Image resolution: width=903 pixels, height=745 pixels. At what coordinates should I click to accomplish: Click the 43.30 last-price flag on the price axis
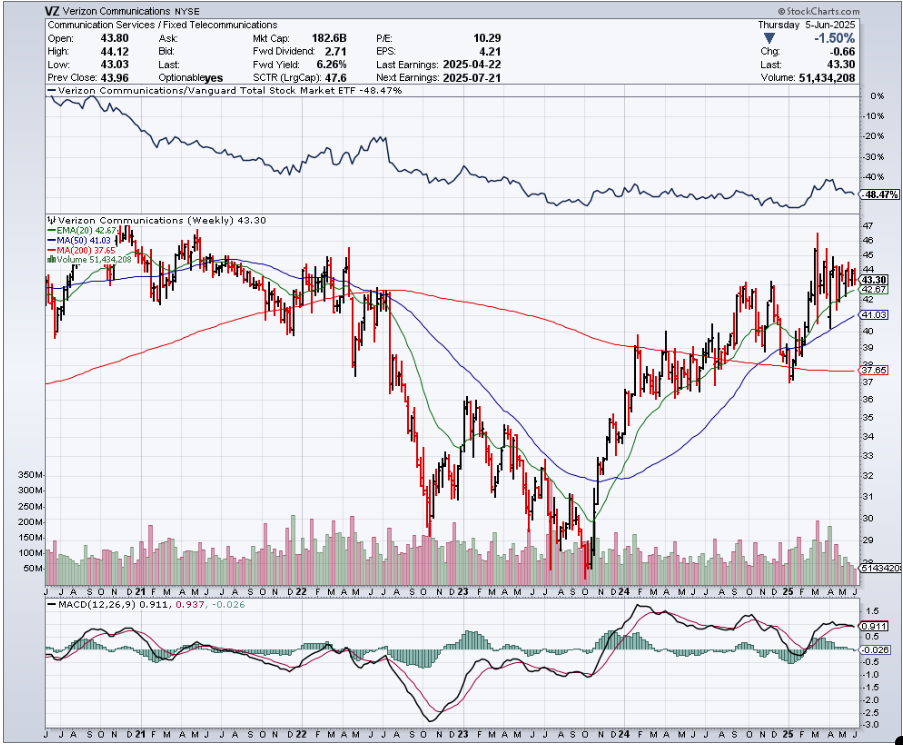[873, 279]
